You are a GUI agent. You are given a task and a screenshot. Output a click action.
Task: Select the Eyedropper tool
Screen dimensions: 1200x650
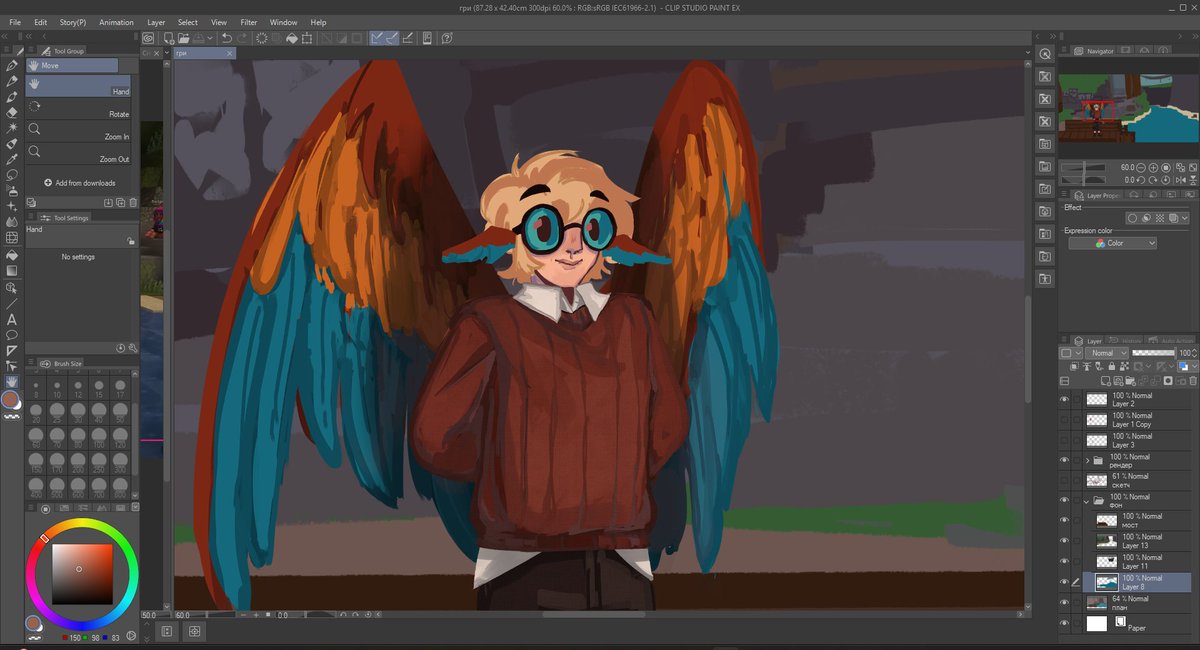coord(12,159)
